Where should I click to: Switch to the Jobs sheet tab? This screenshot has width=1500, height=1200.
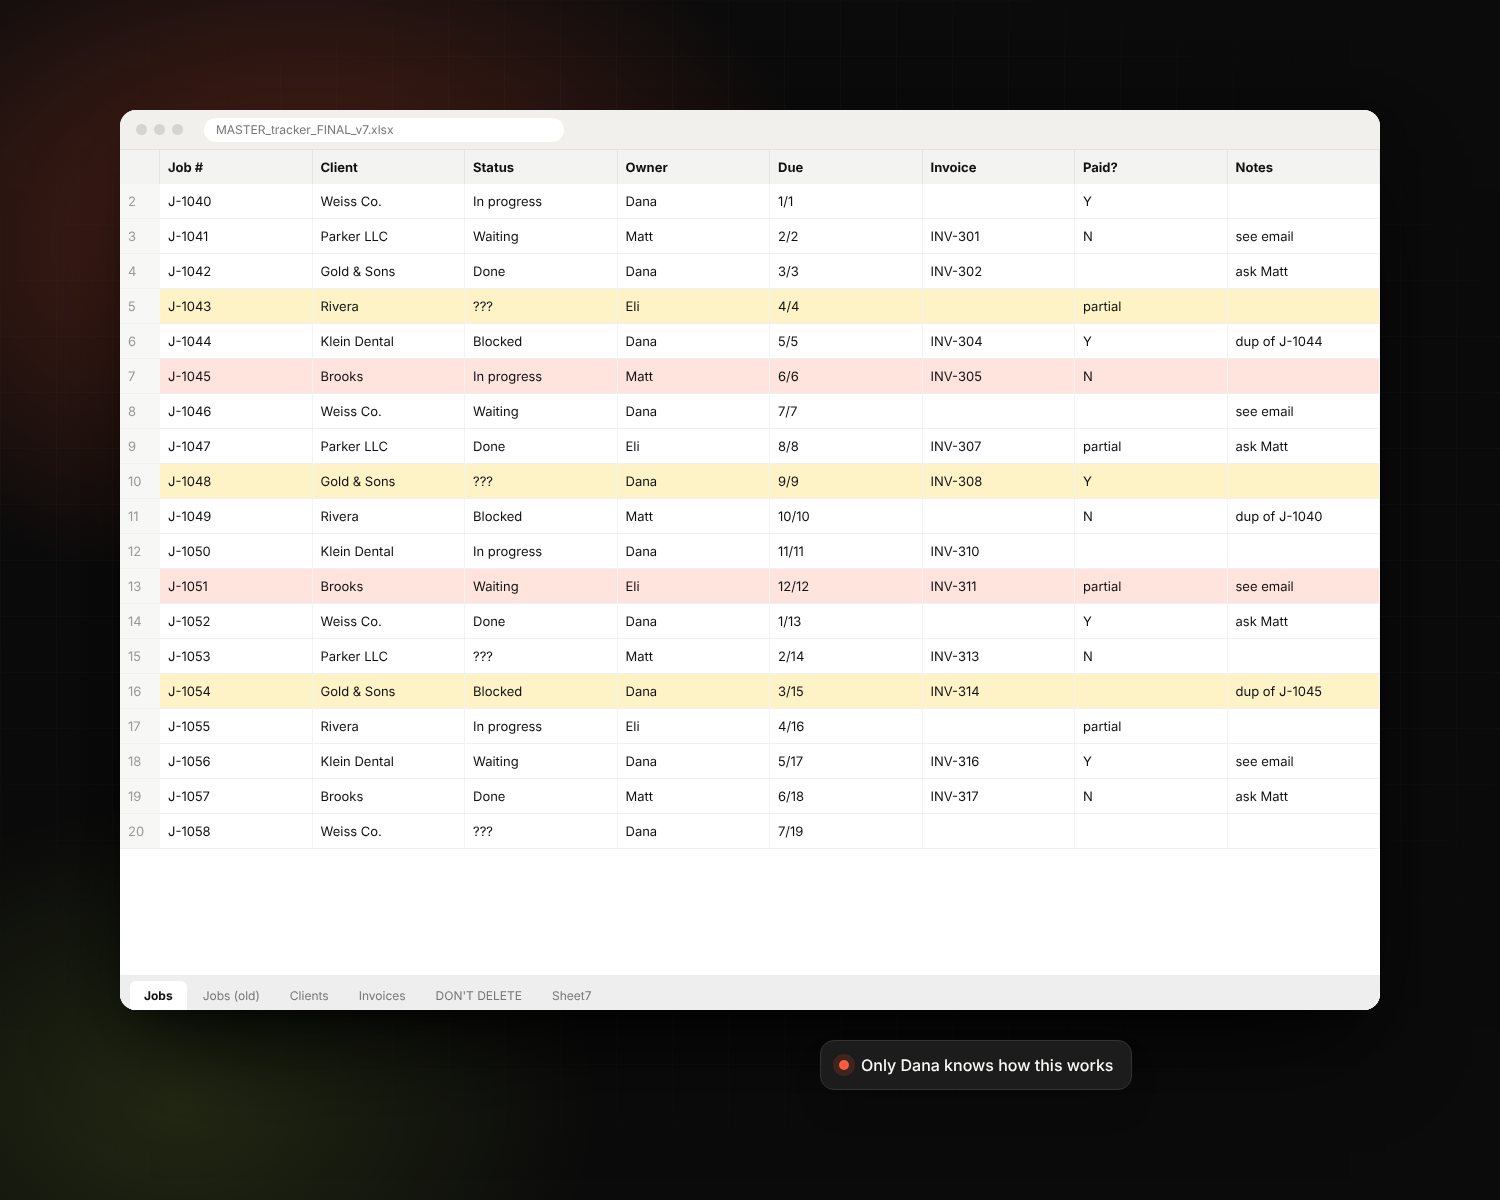coord(158,995)
